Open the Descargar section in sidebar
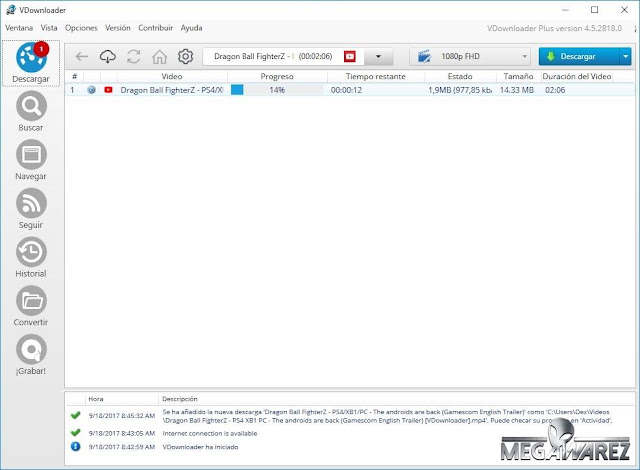 31,63
